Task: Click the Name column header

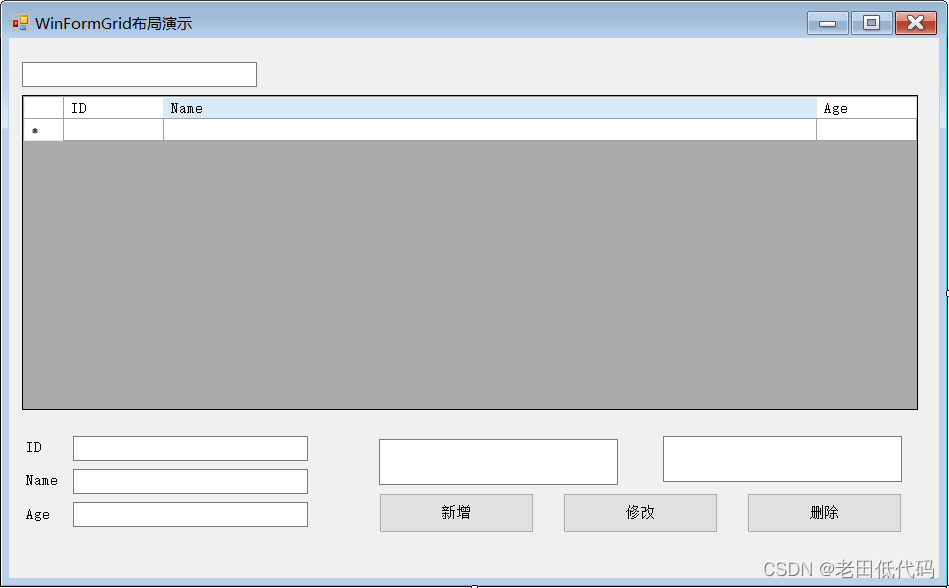Action: tap(490, 108)
